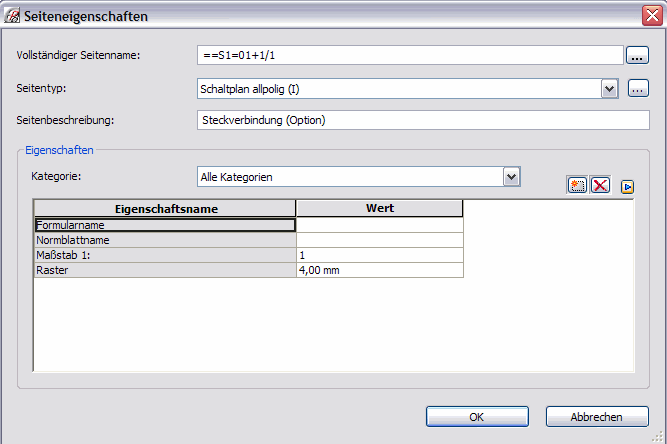Viewport: 667px width, 444px height.
Task: Expand the Seitentyp dropdown arrow
Action: click(610, 89)
